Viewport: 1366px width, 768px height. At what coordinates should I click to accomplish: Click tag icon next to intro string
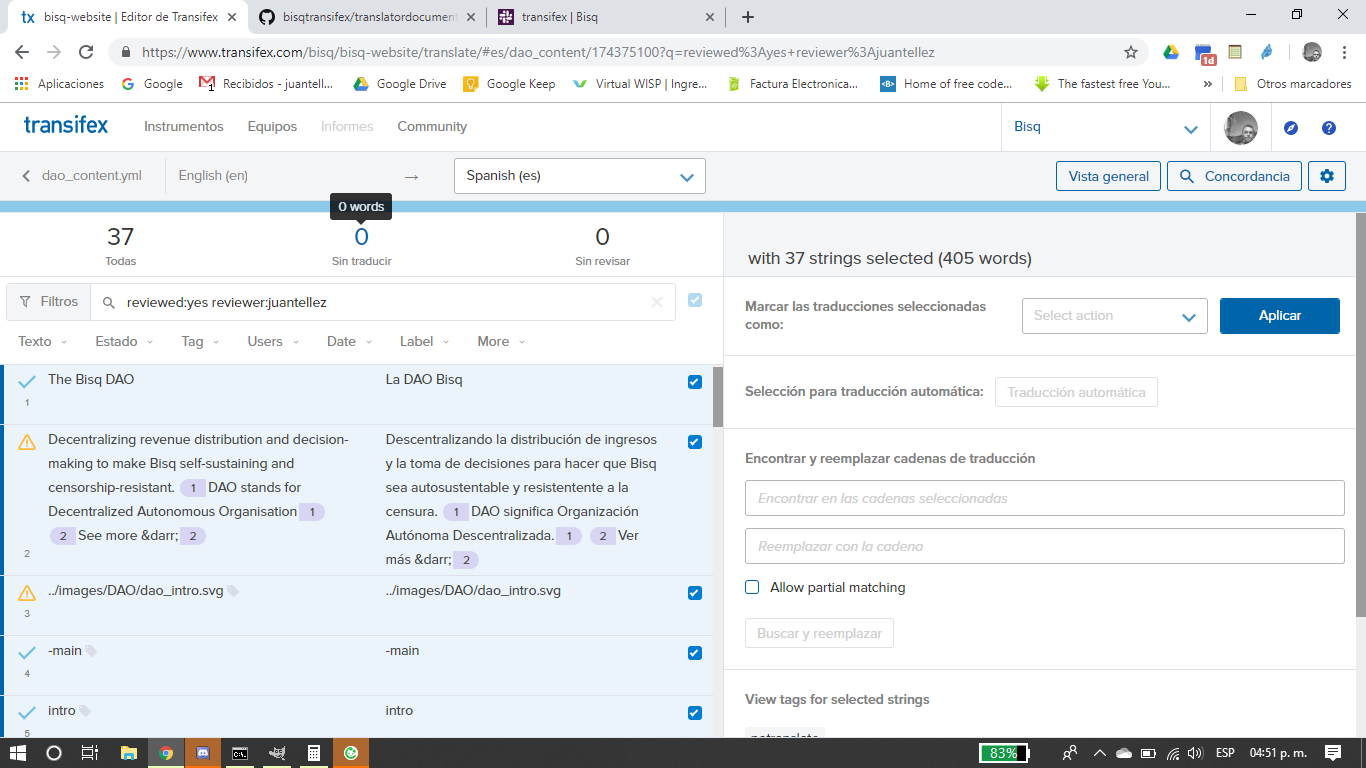tap(85, 711)
